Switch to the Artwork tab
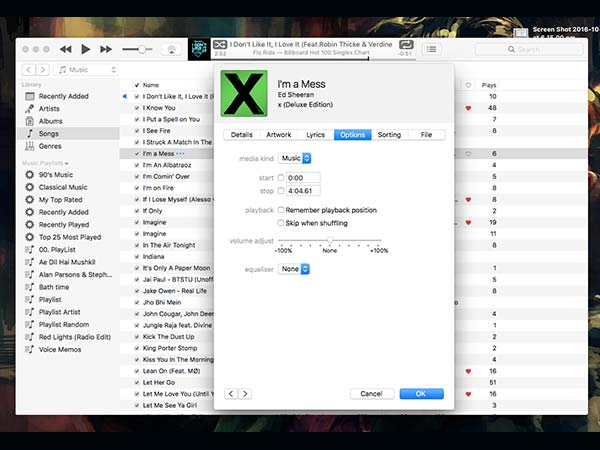 click(x=279, y=135)
